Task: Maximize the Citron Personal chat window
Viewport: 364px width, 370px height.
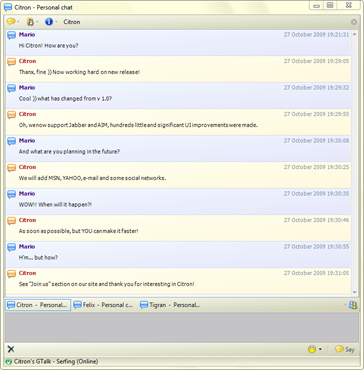Action: click(x=330, y=5)
